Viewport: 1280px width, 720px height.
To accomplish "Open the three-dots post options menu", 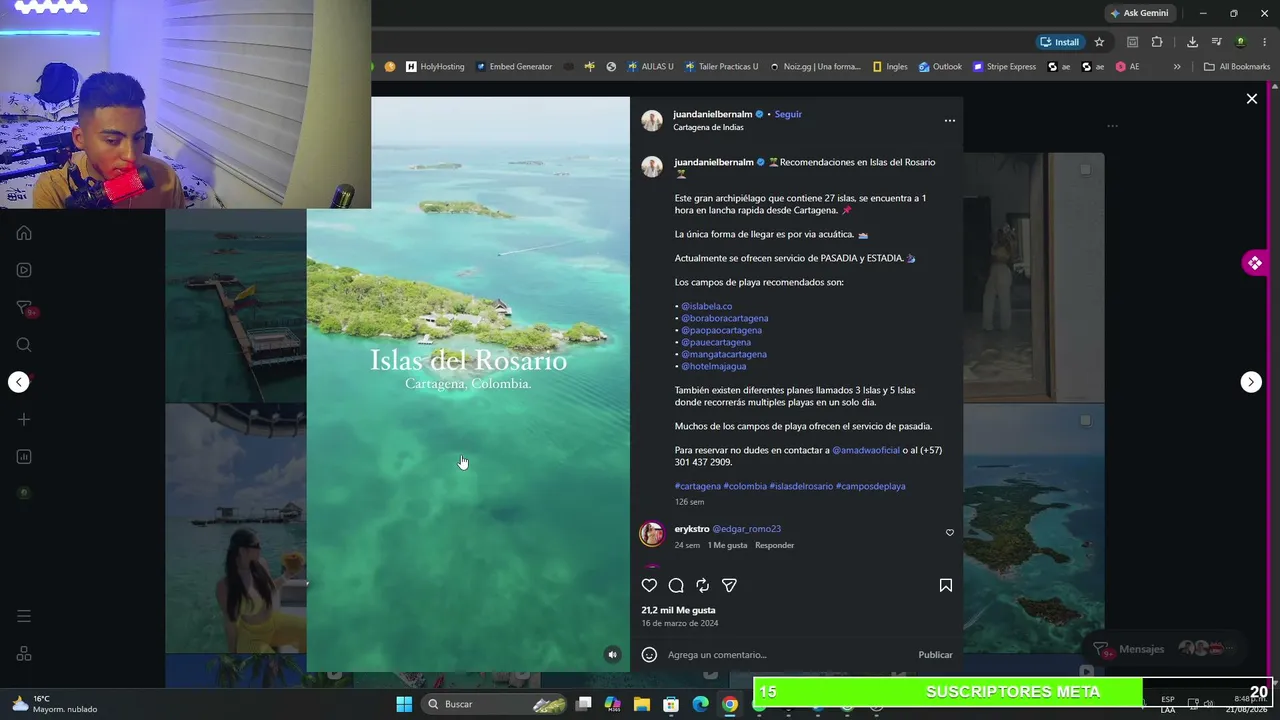I will pos(950,121).
